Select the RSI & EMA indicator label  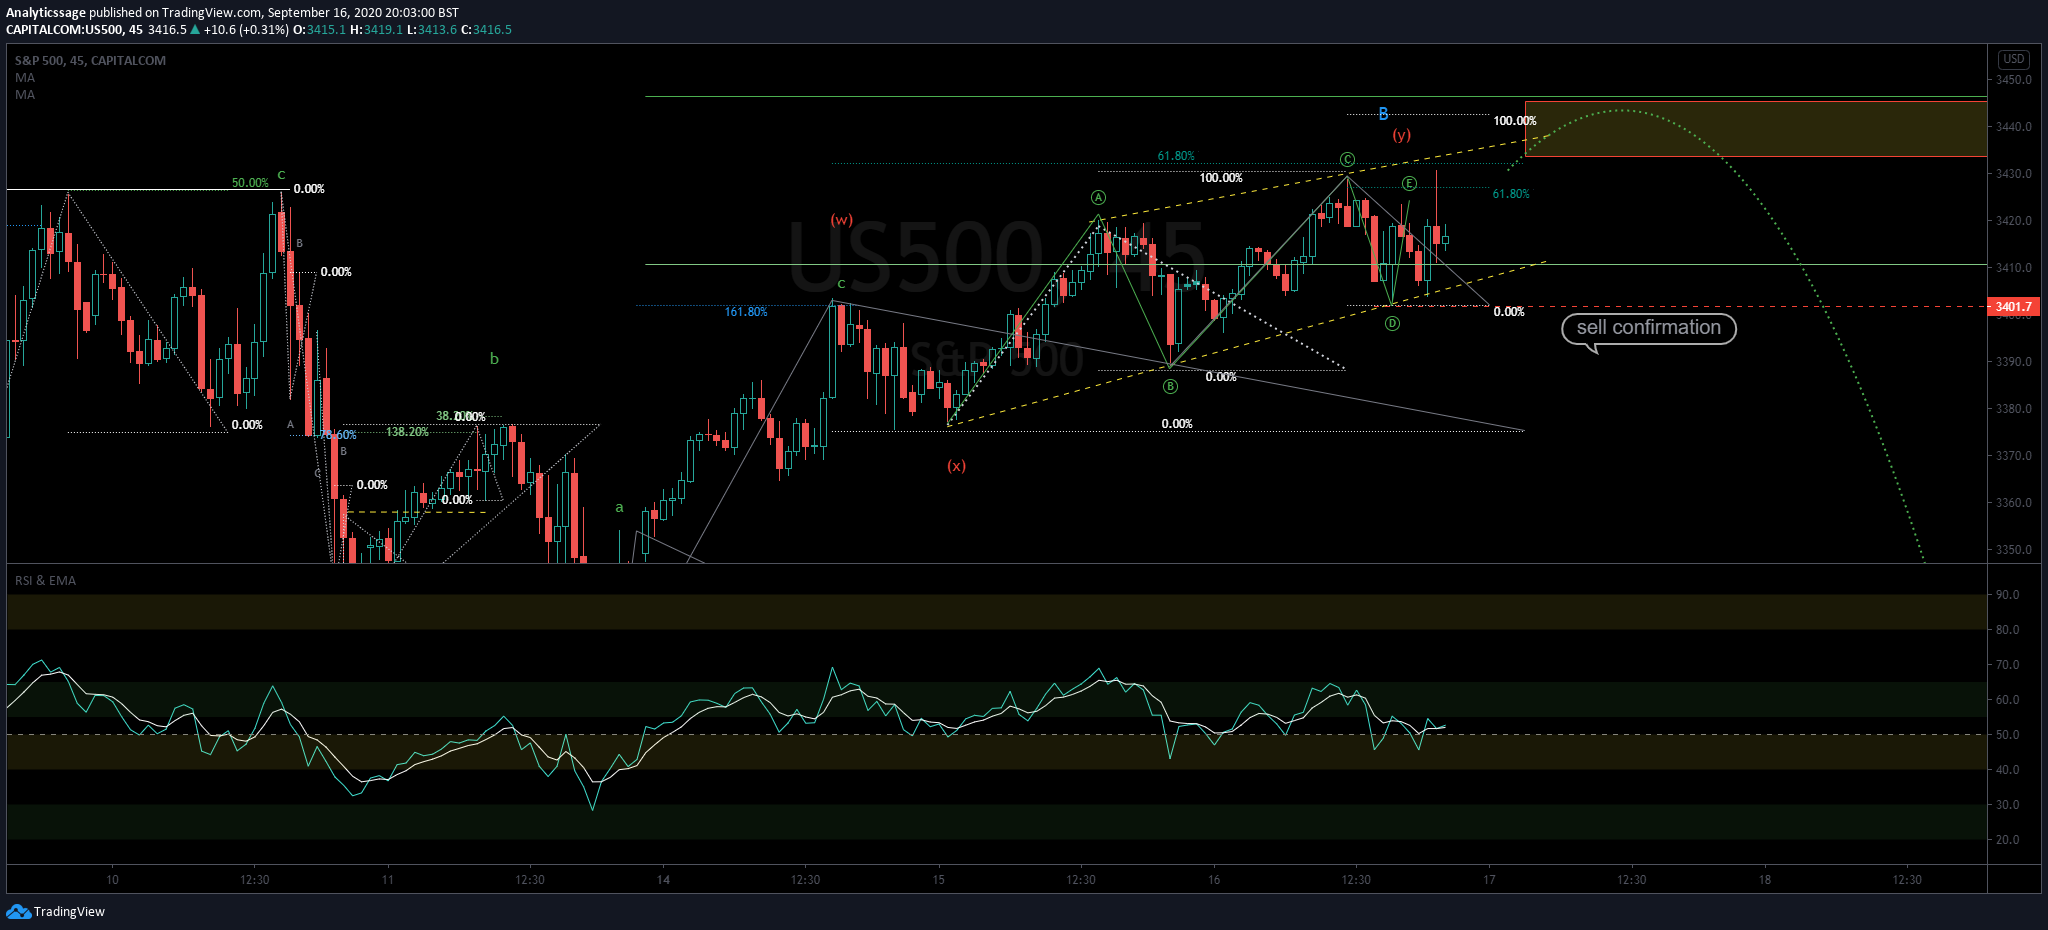coord(45,581)
